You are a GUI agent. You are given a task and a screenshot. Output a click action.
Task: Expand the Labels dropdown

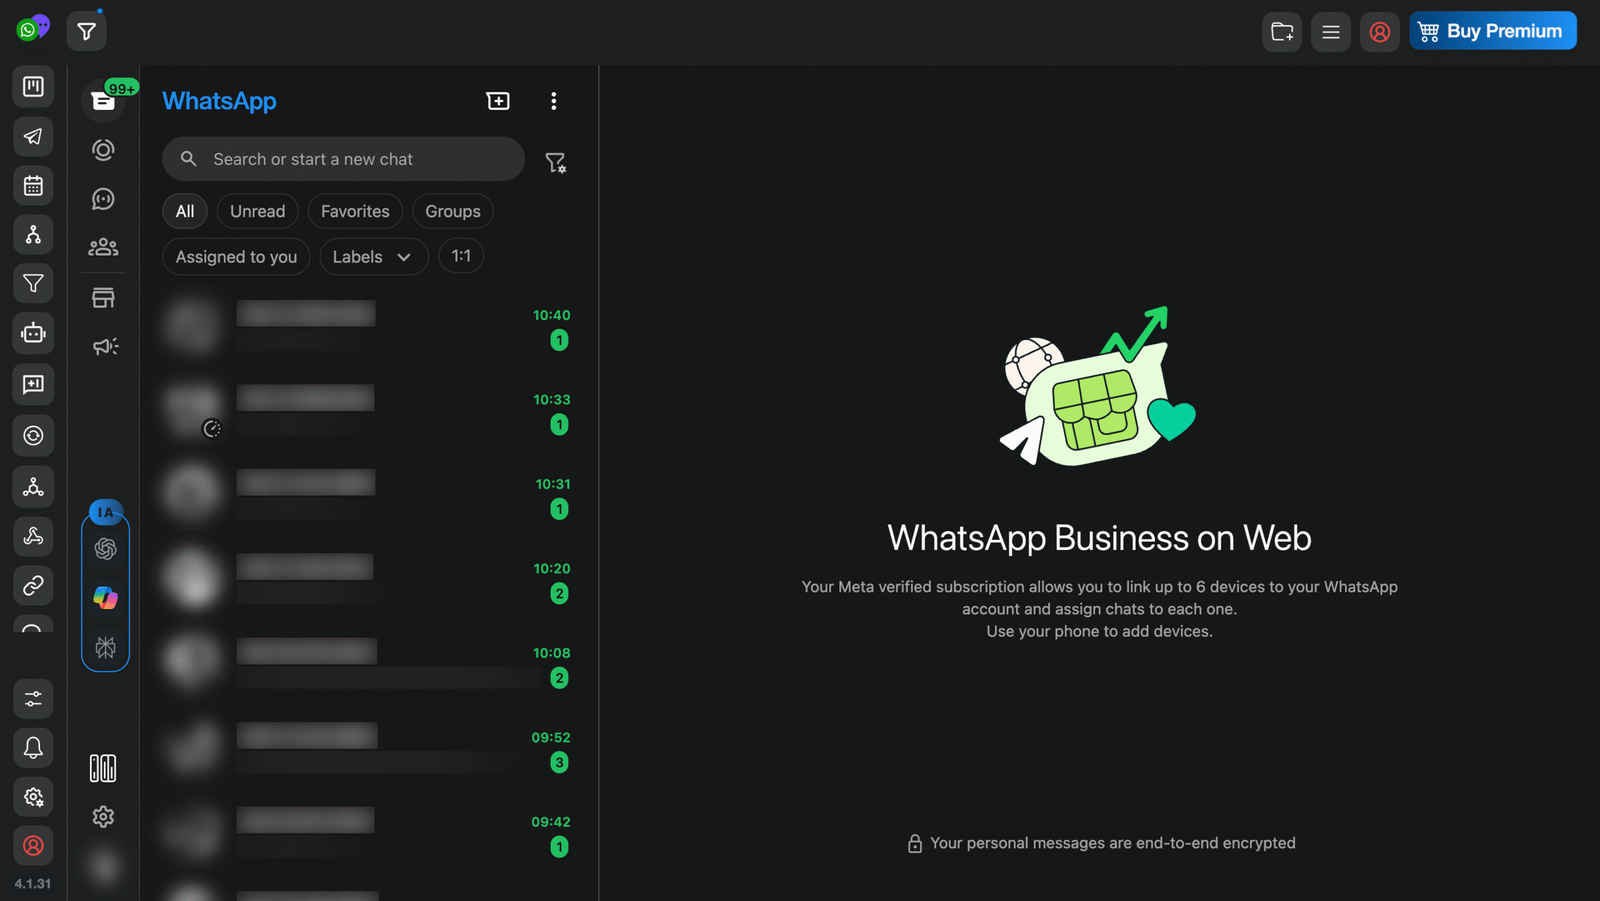pyautogui.click(x=373, y=257)
